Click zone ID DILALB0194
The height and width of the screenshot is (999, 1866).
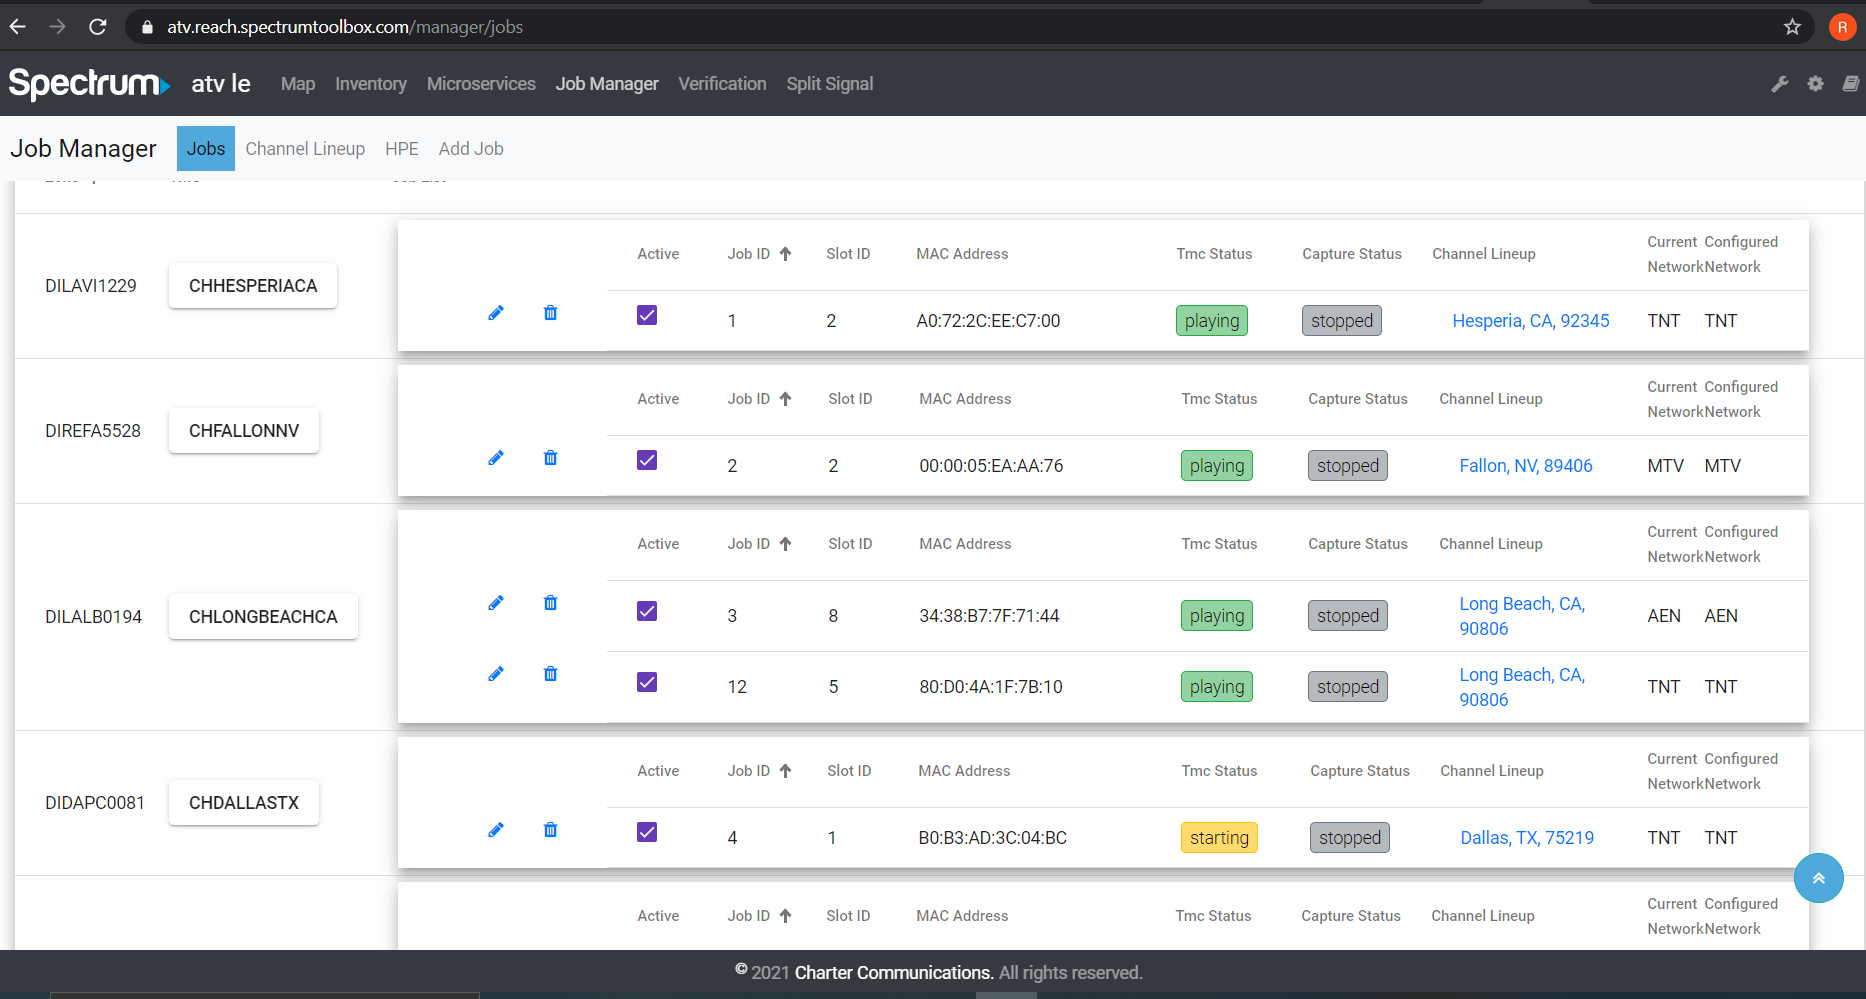(94, 617)
